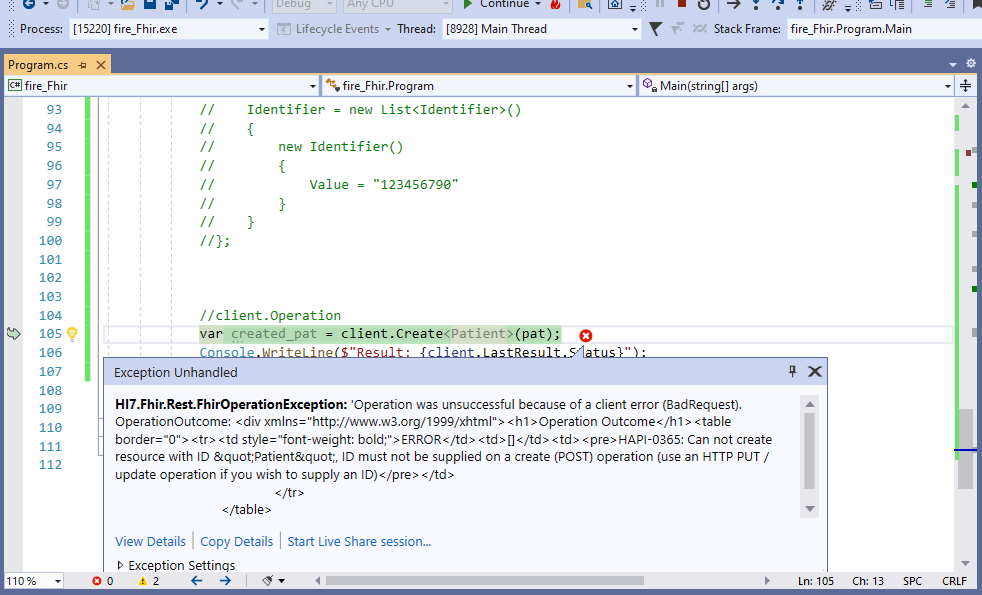Click the View Details link
982x595 pixels.
point(150,541)
